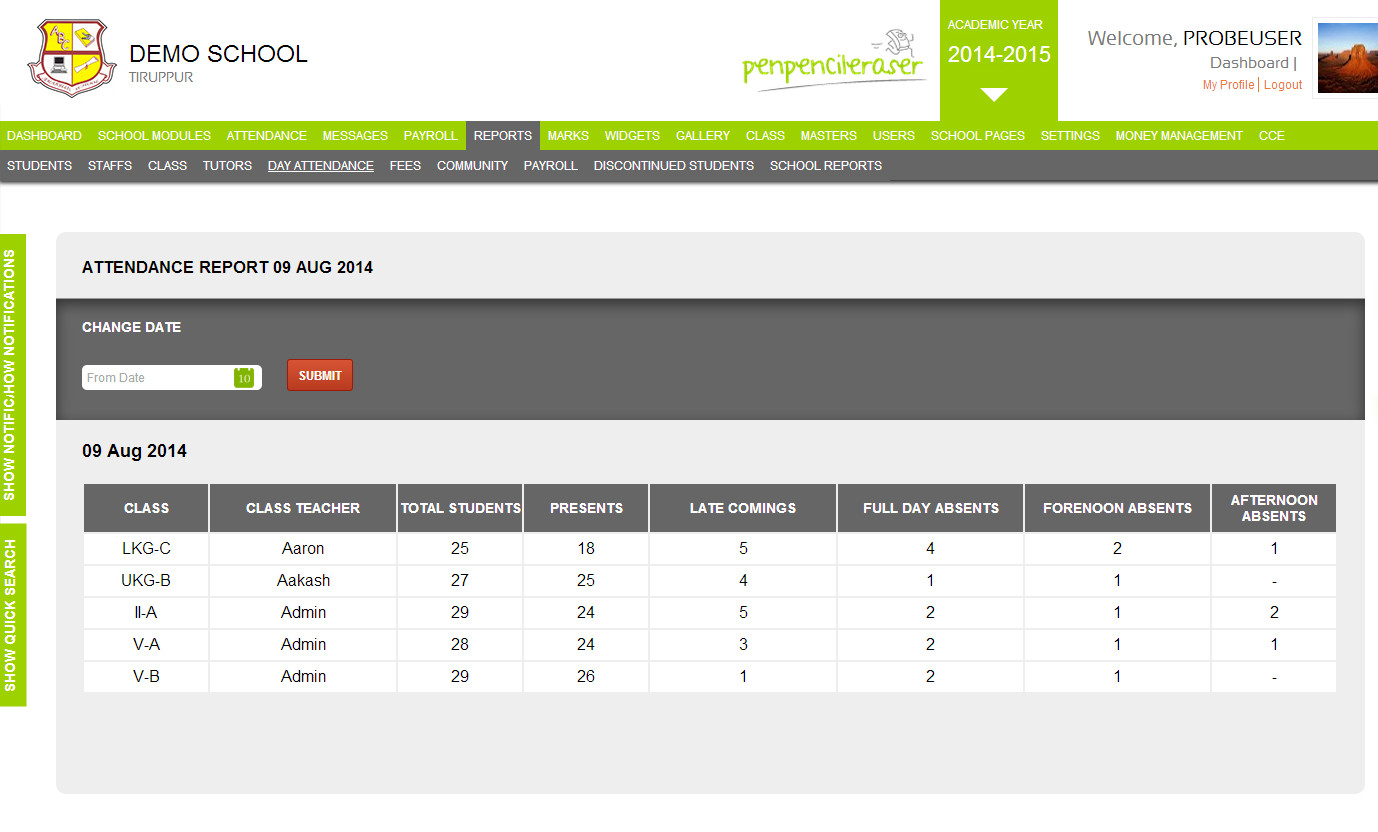
Task: Click the Logout link
Action: (1282, 85)
